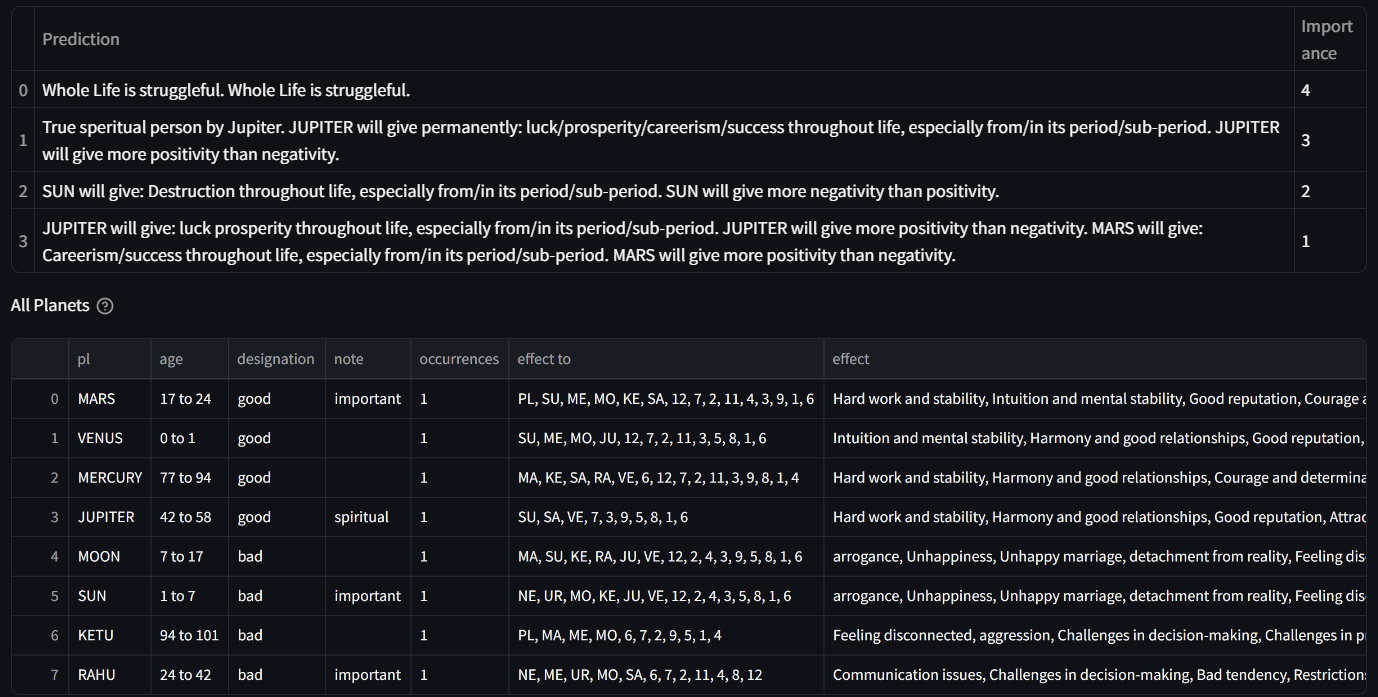Select MERCURY age cell '77 to 94'
The width and height of the screenshot is (1378, 697).
click(190, 478)
